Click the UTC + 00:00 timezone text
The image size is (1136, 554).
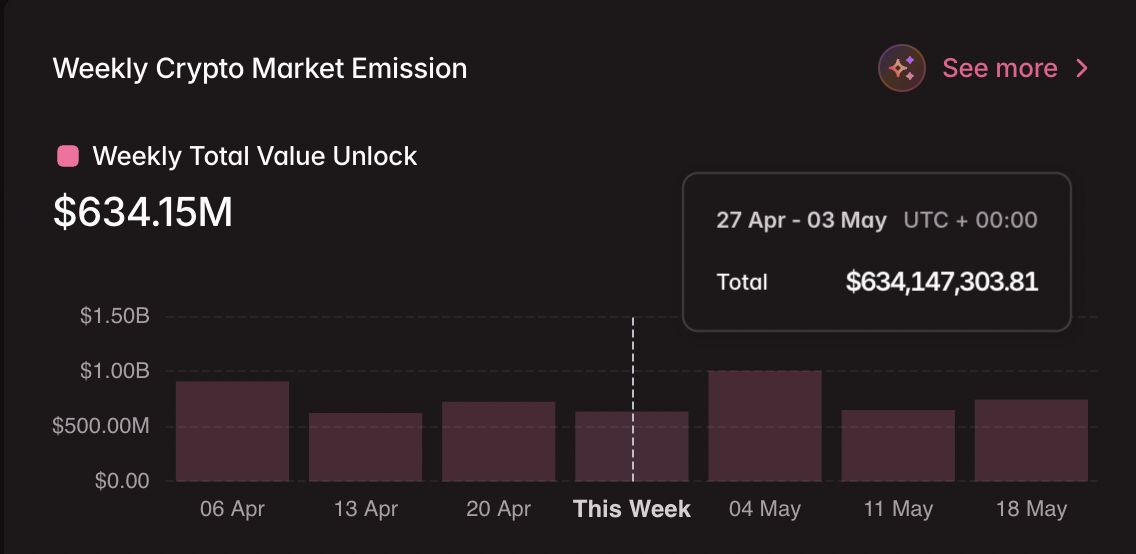pyautogui.click(x=970, y=220)
